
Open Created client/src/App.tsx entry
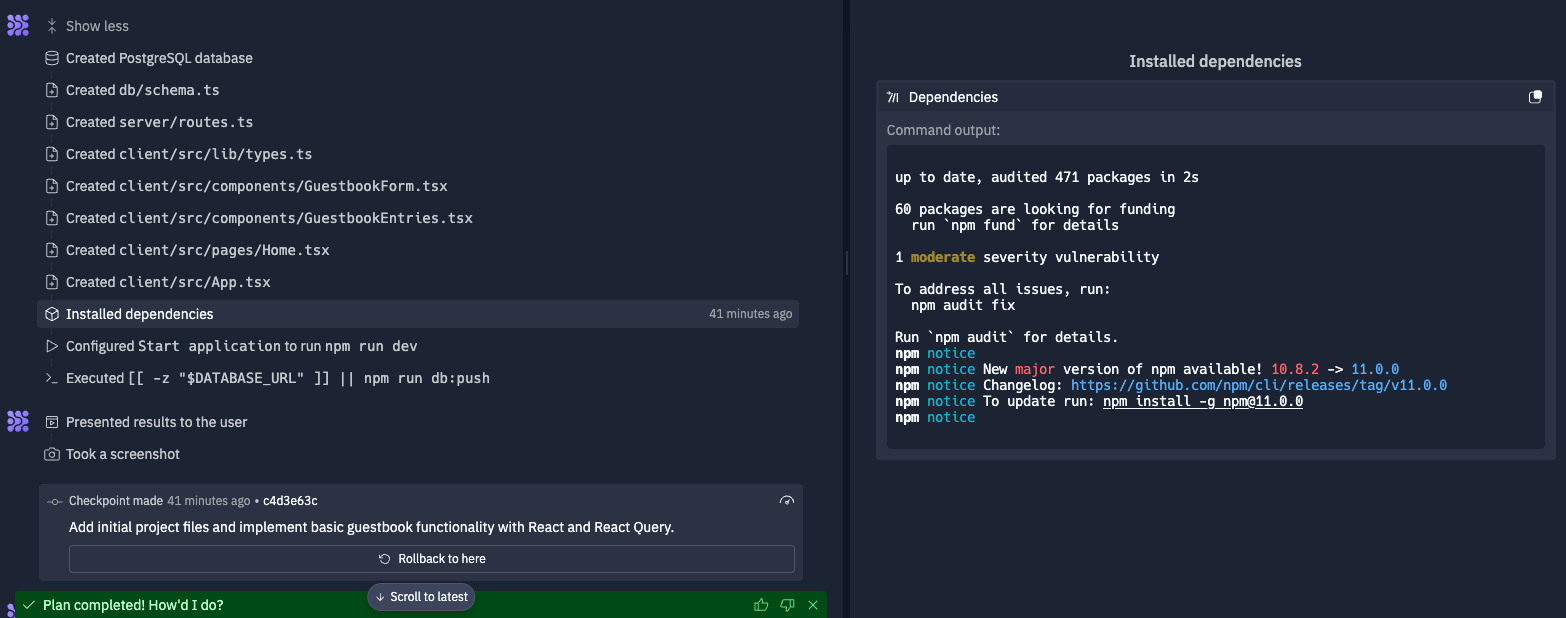tap(168, 282)
